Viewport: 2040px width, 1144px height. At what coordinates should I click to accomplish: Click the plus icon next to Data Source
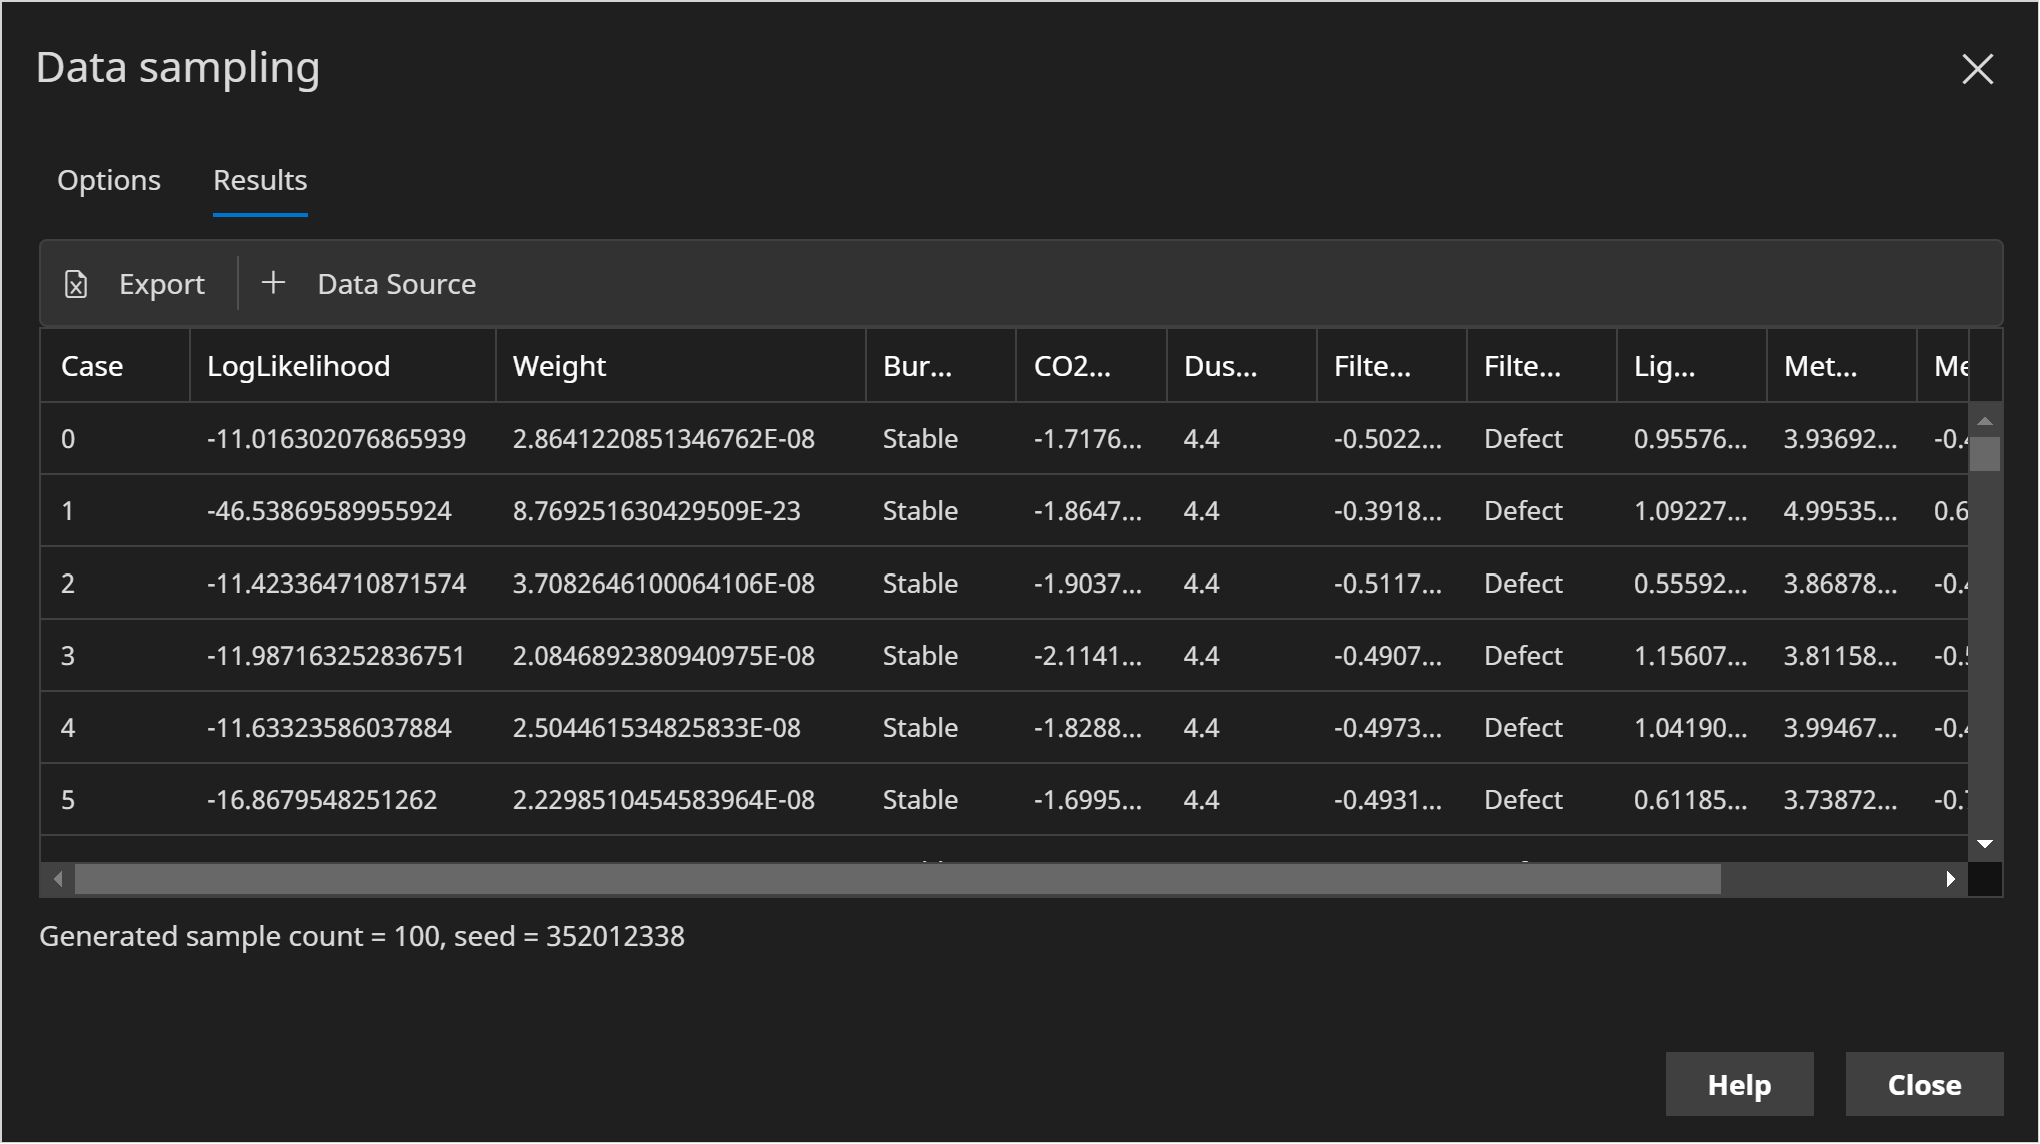(272, 282)
